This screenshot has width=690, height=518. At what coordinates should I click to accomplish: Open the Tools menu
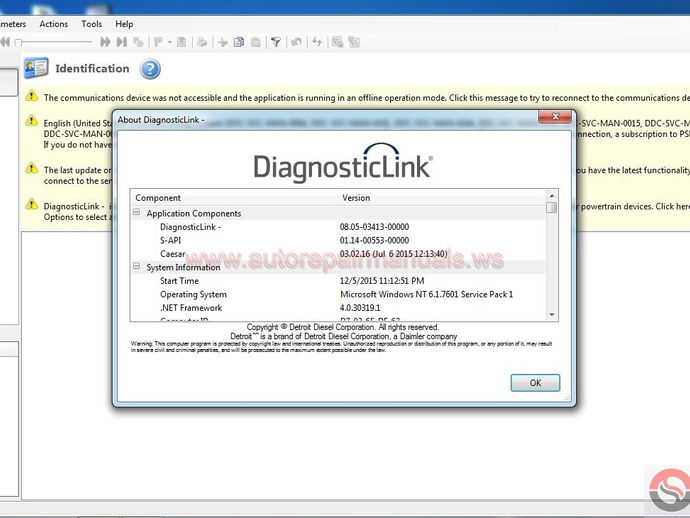[x=92, y=24]
